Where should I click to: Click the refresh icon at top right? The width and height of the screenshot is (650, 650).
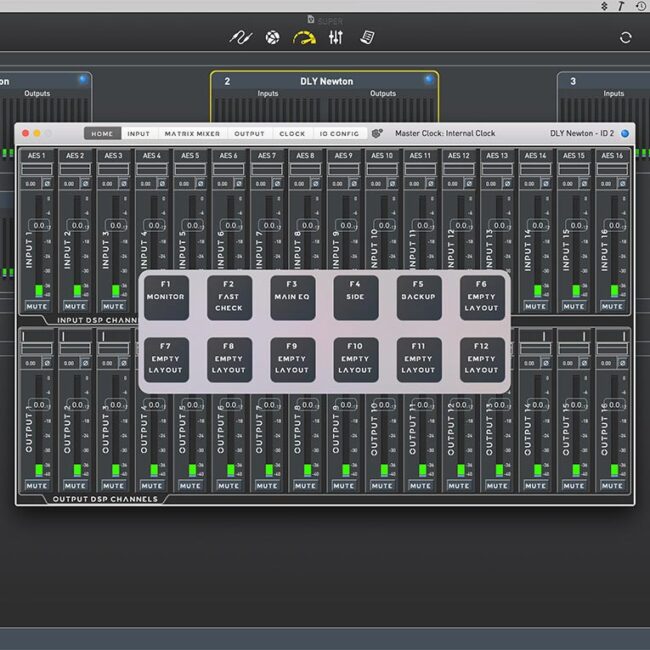click(x=625, y=37)
